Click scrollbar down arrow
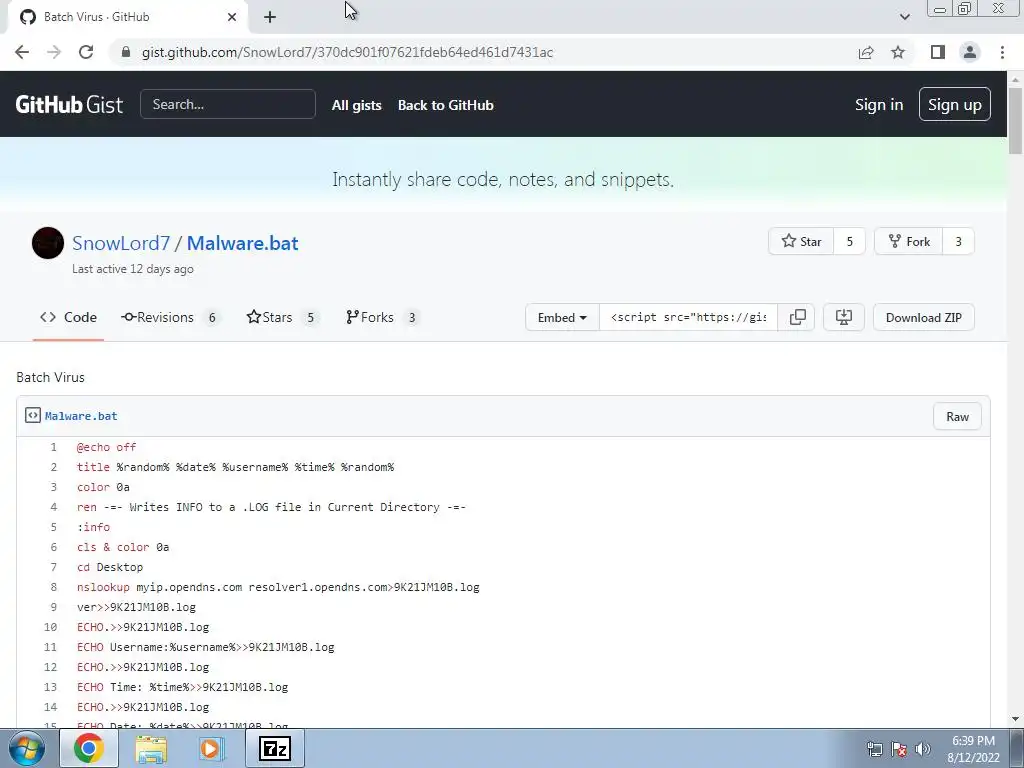Image resolution: width=1024 pixels, height=768 pixels. coord(1015,719)
